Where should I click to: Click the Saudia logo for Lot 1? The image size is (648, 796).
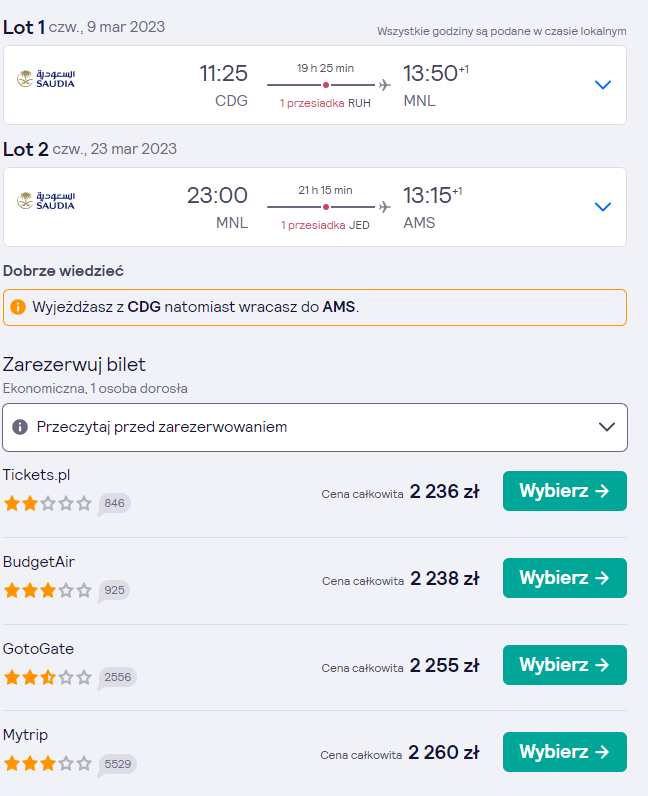click(x=46, y=79)
